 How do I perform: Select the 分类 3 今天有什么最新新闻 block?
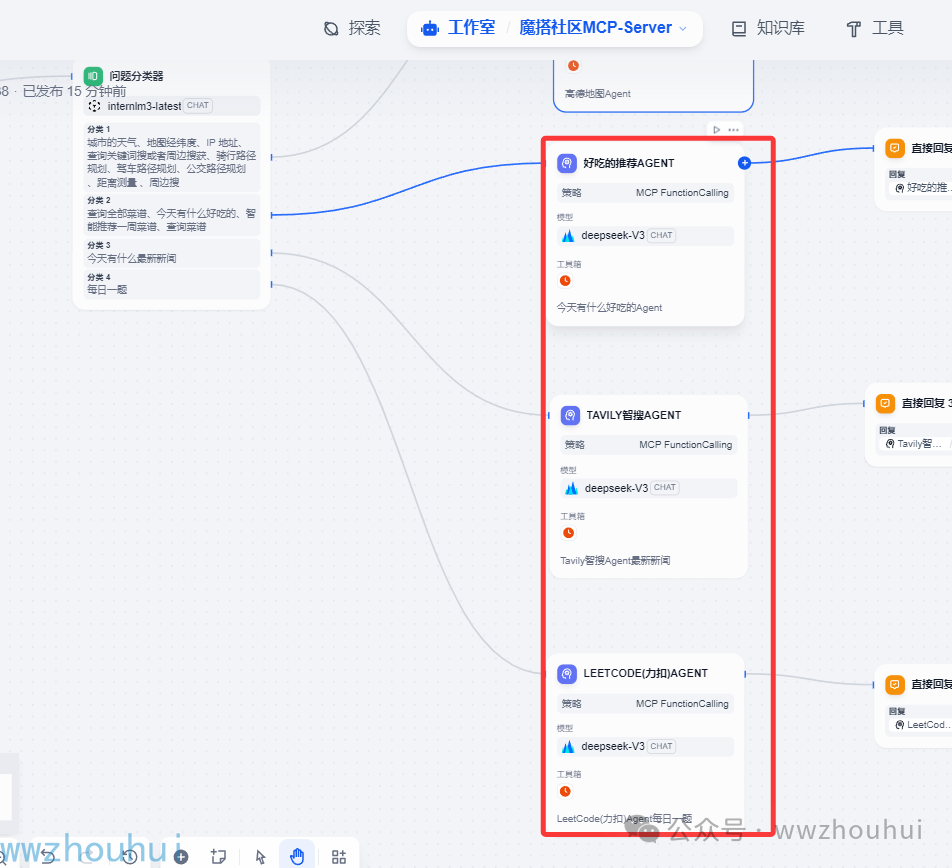click(172, 253)
